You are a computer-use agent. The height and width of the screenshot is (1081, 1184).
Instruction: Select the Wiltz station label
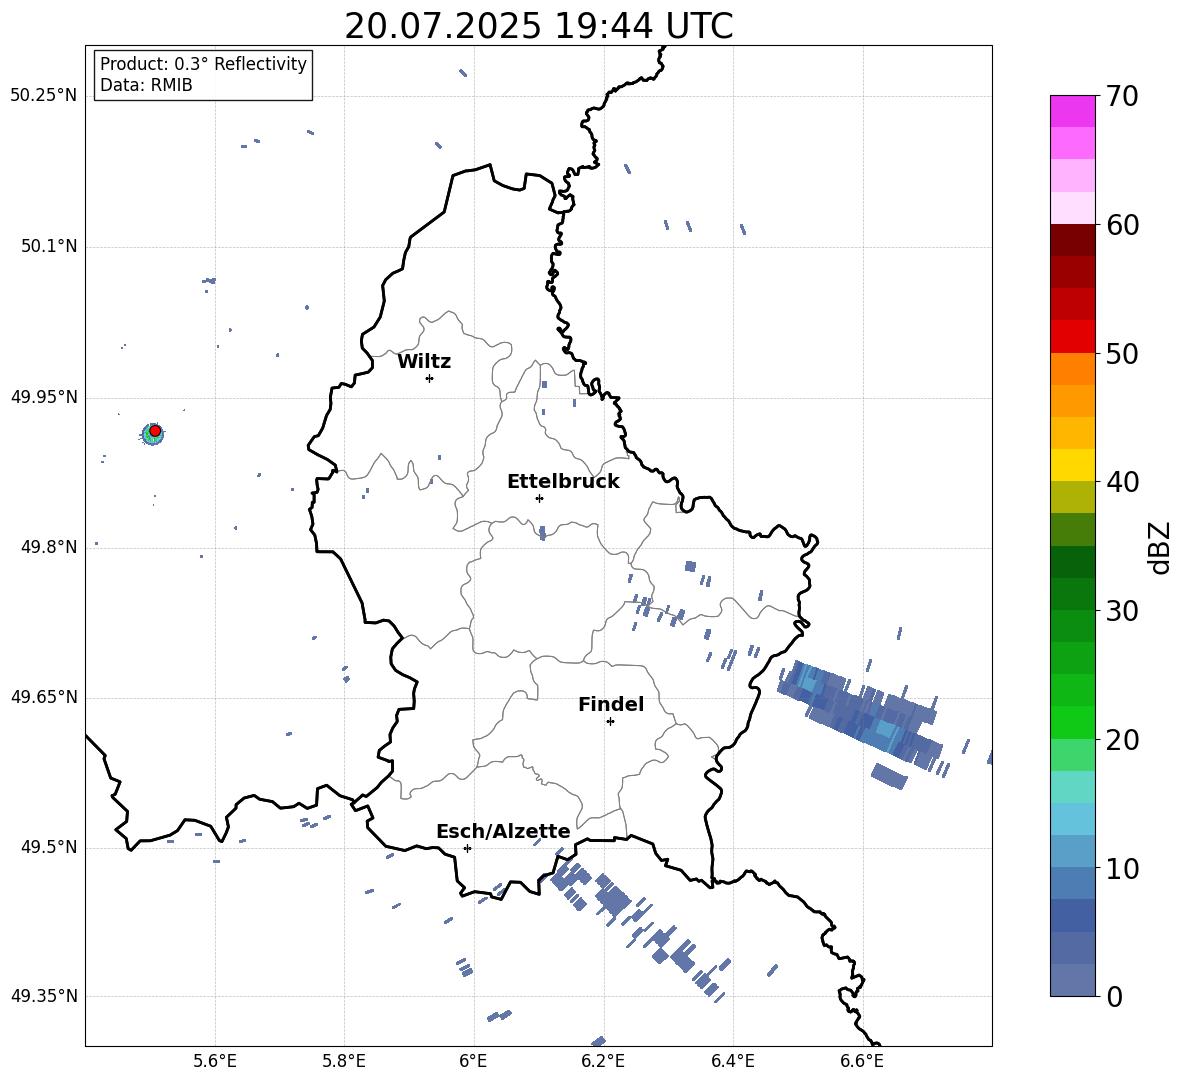point(424,362)
